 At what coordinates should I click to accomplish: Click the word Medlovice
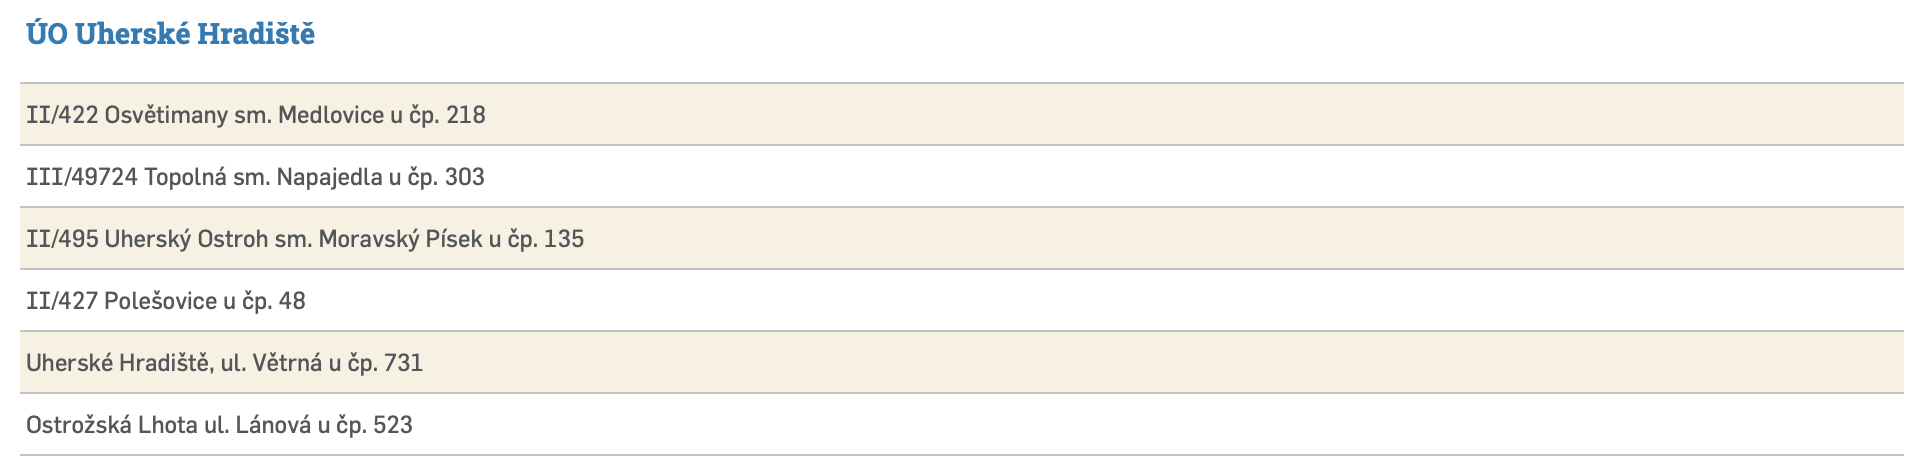331,115
